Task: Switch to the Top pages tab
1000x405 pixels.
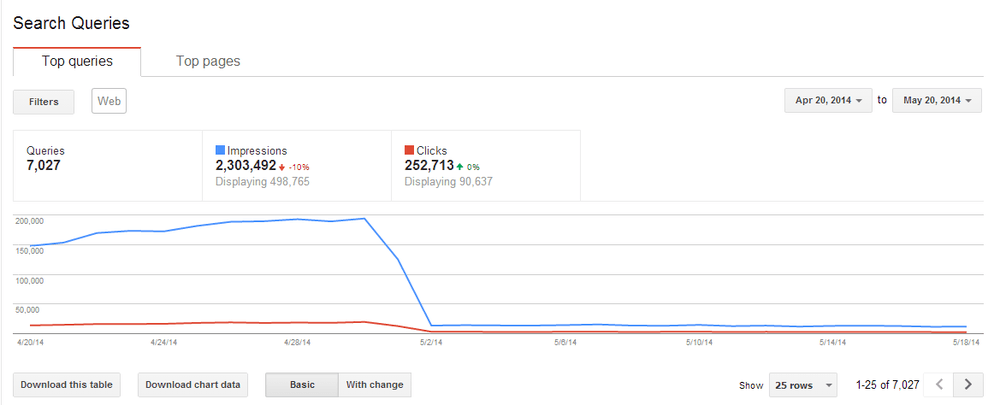Action: (x=208, y=61)
